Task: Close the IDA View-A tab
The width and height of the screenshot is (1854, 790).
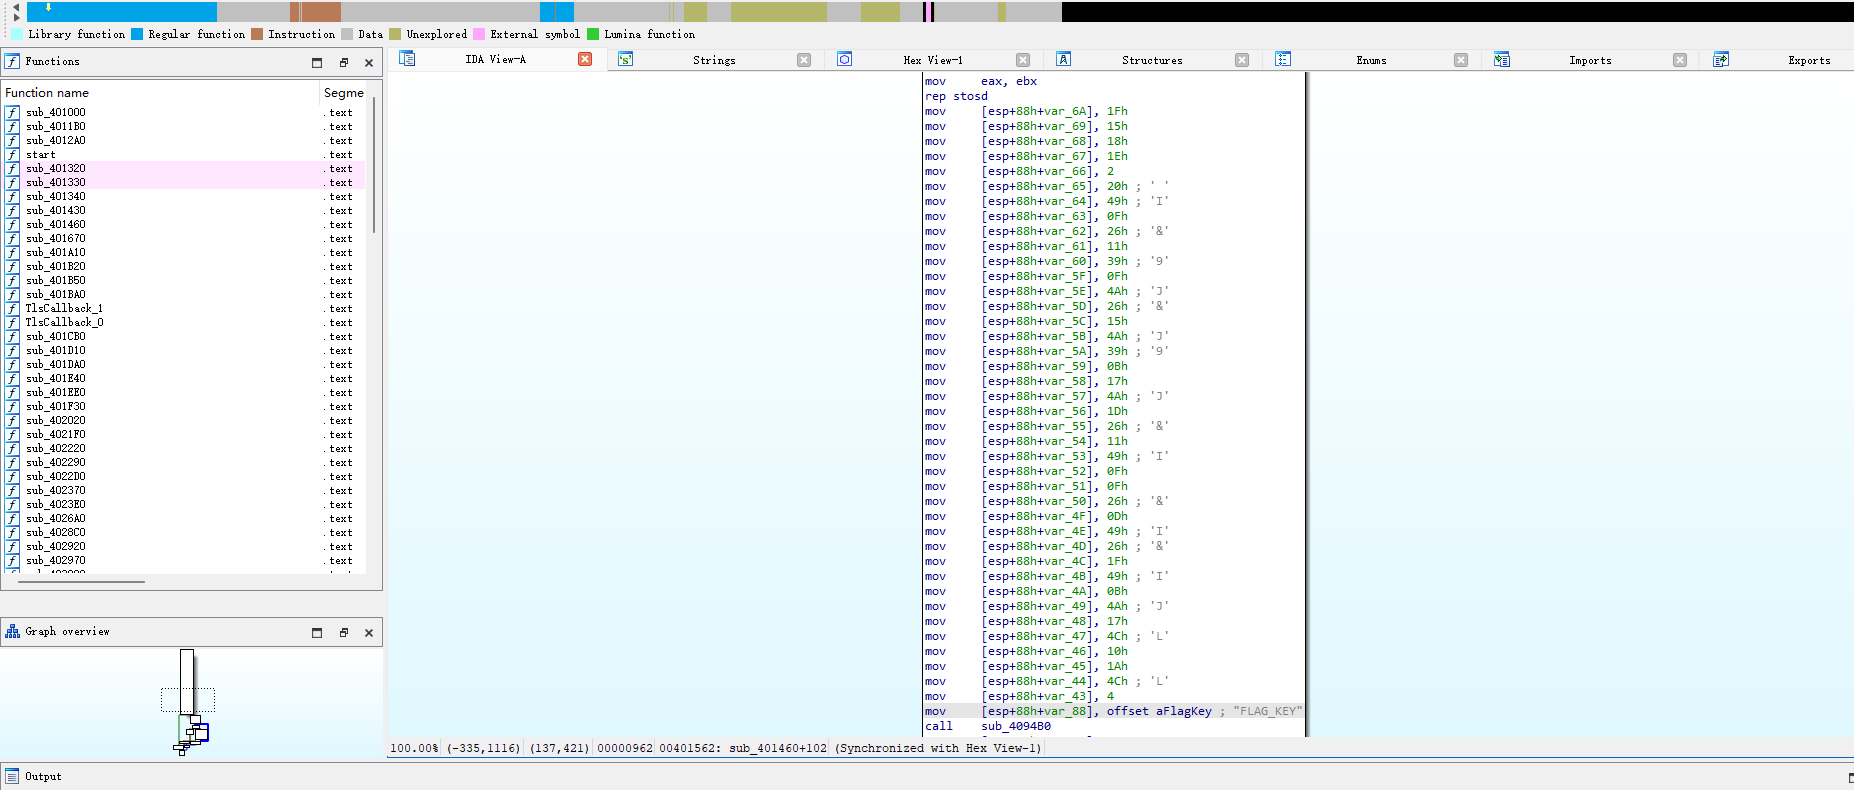Action: pos(585,60)
